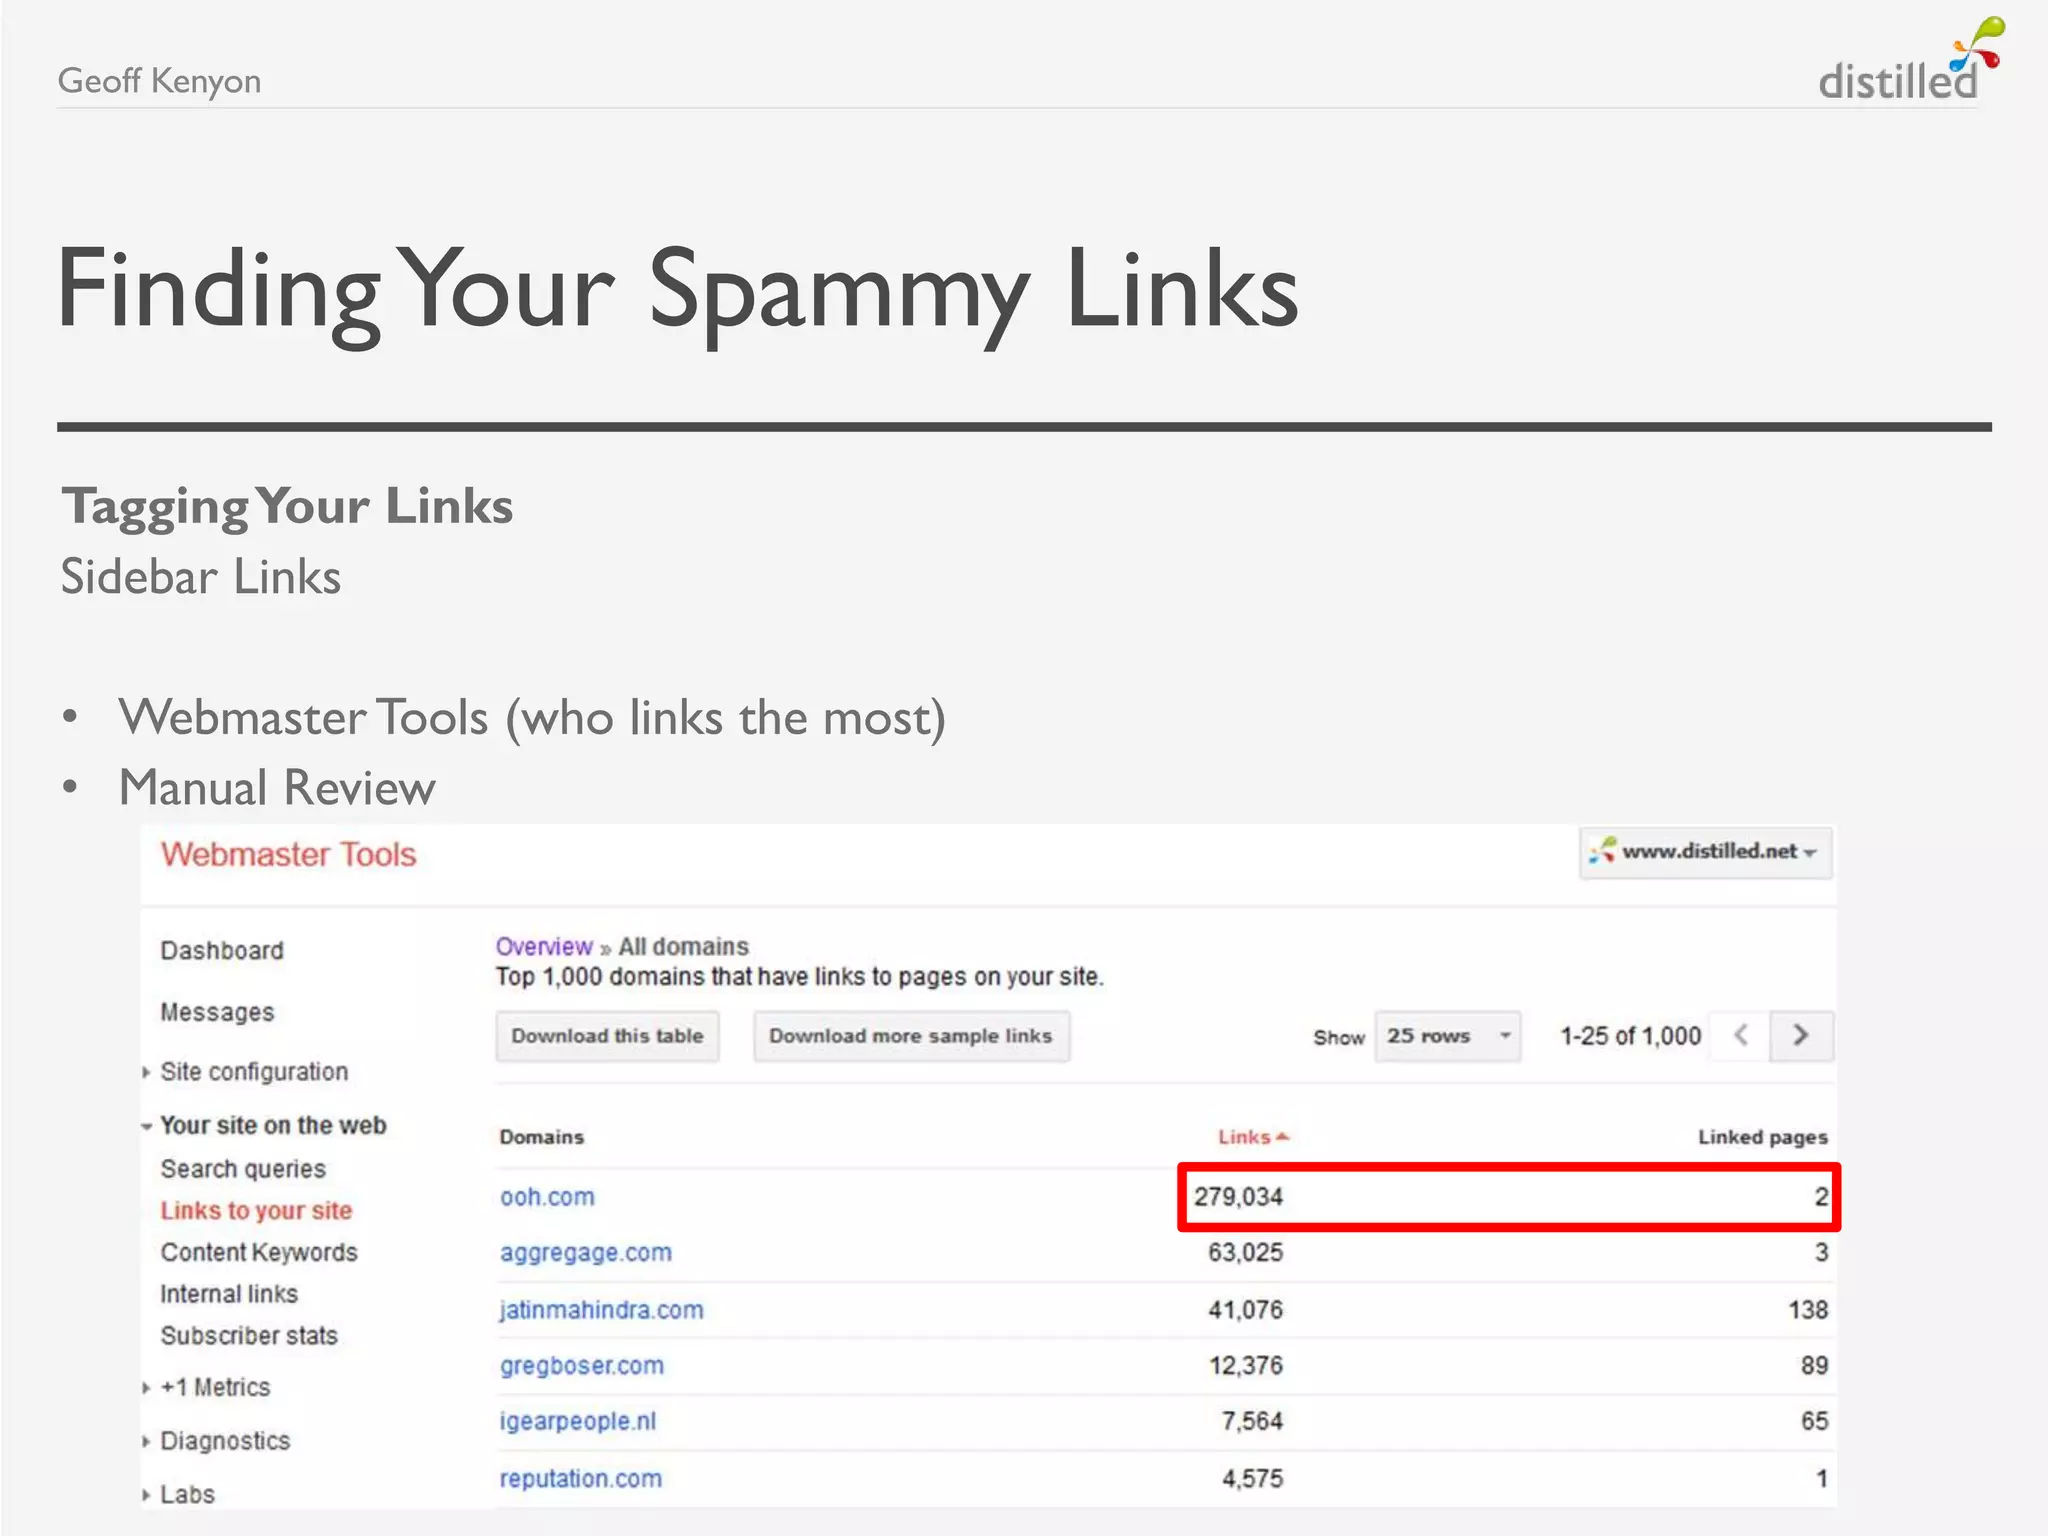Select Content Keywords in sidebar
Viewport: 2048px width, 1536px height.
259,1252
